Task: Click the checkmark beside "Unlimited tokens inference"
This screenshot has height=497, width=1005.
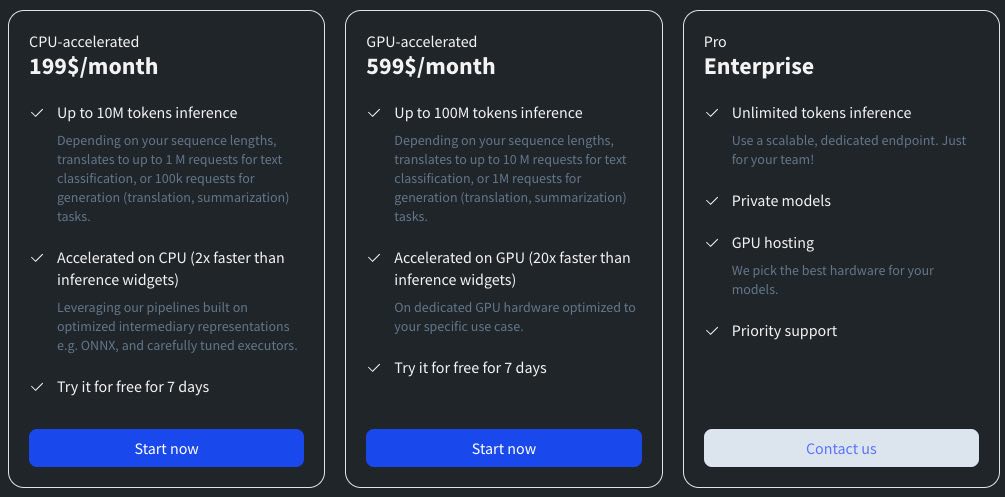Action: (x=712, y=113)
